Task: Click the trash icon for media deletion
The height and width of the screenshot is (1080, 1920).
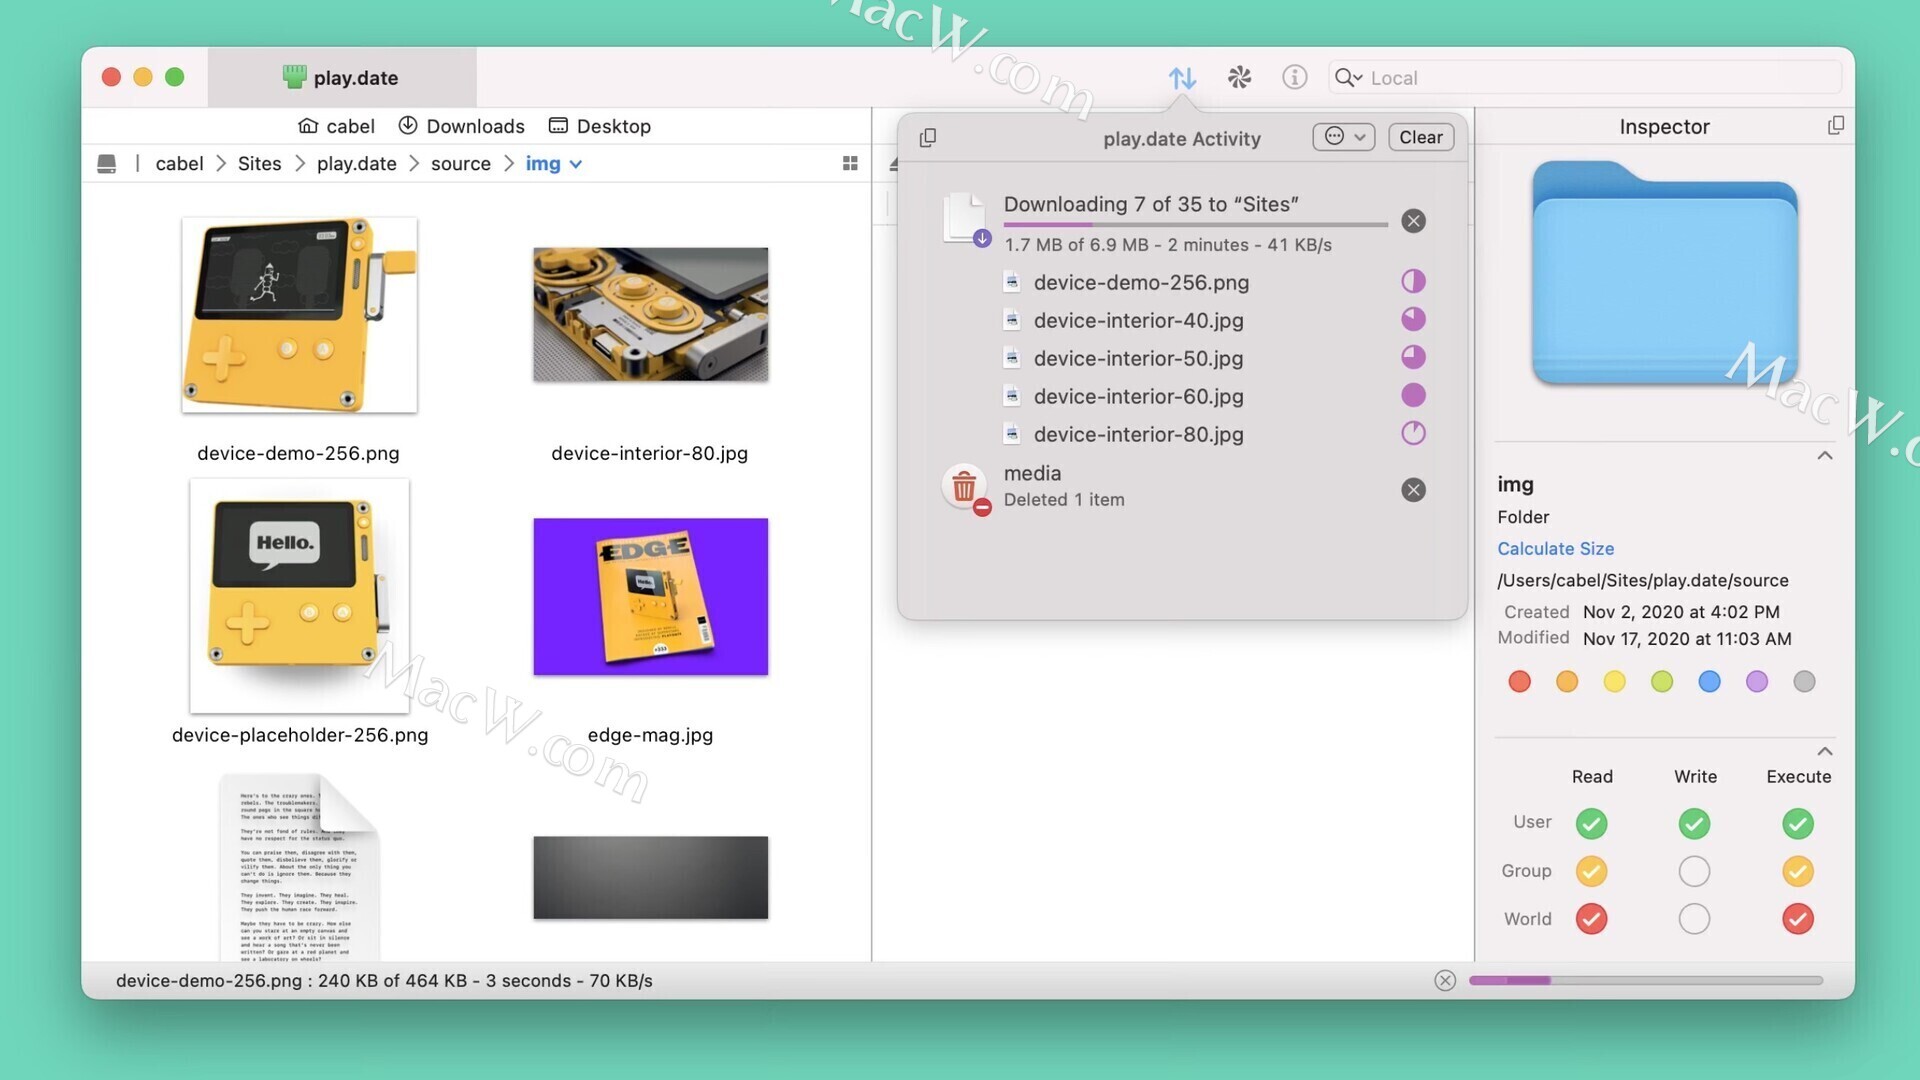Action: [965, 488]
